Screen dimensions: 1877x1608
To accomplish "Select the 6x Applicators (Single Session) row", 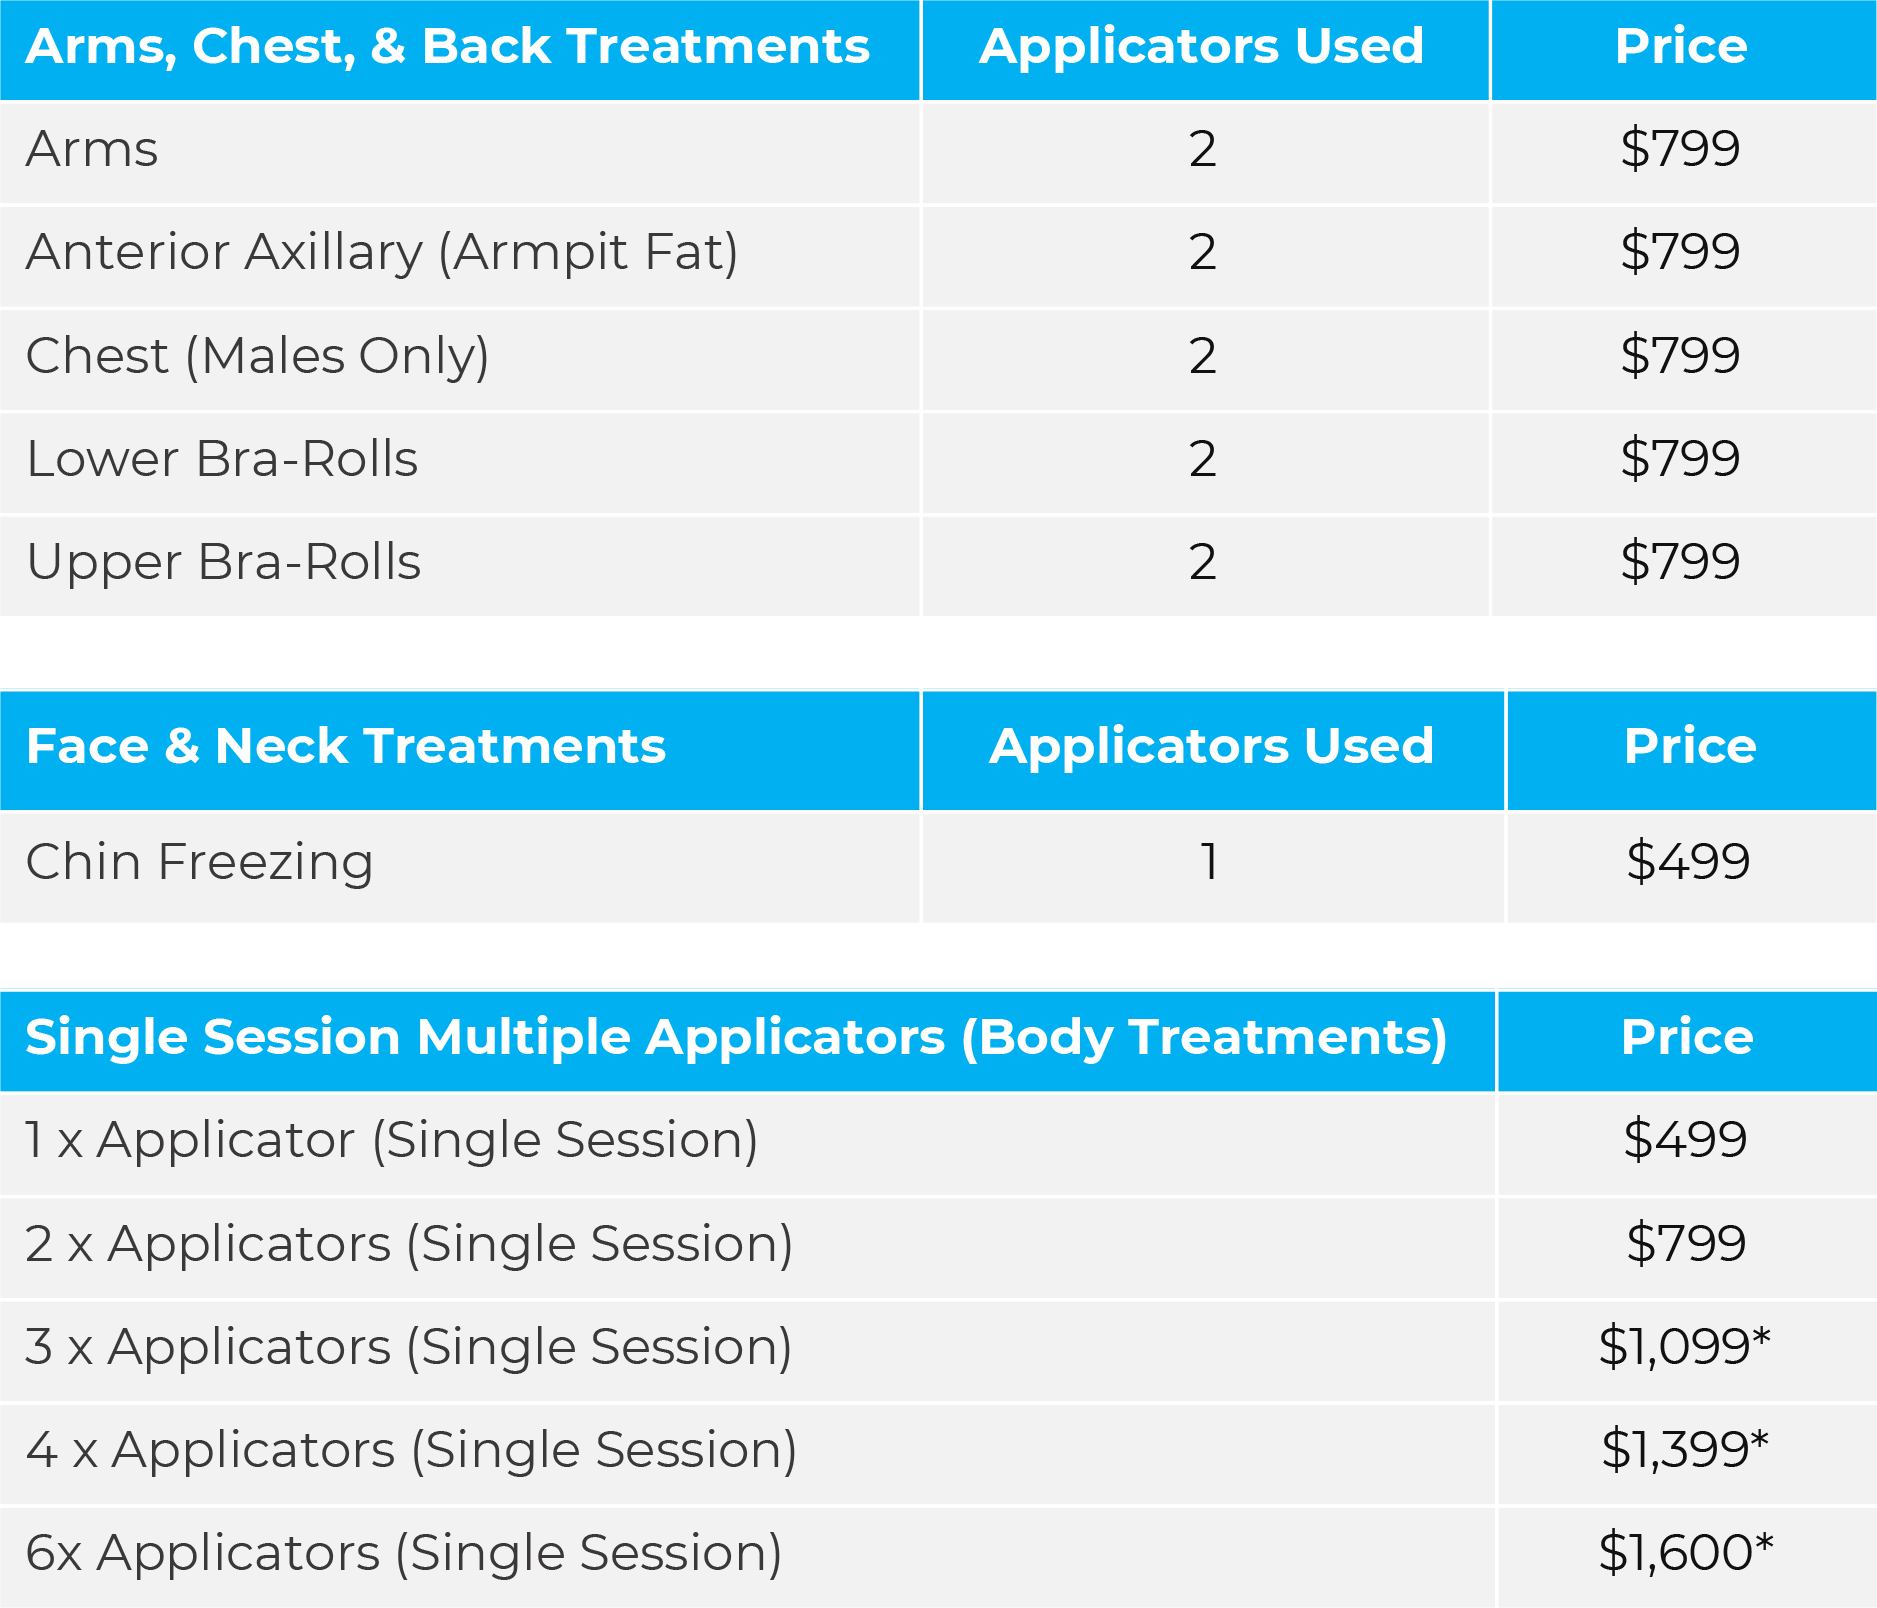I will 938,1557.
